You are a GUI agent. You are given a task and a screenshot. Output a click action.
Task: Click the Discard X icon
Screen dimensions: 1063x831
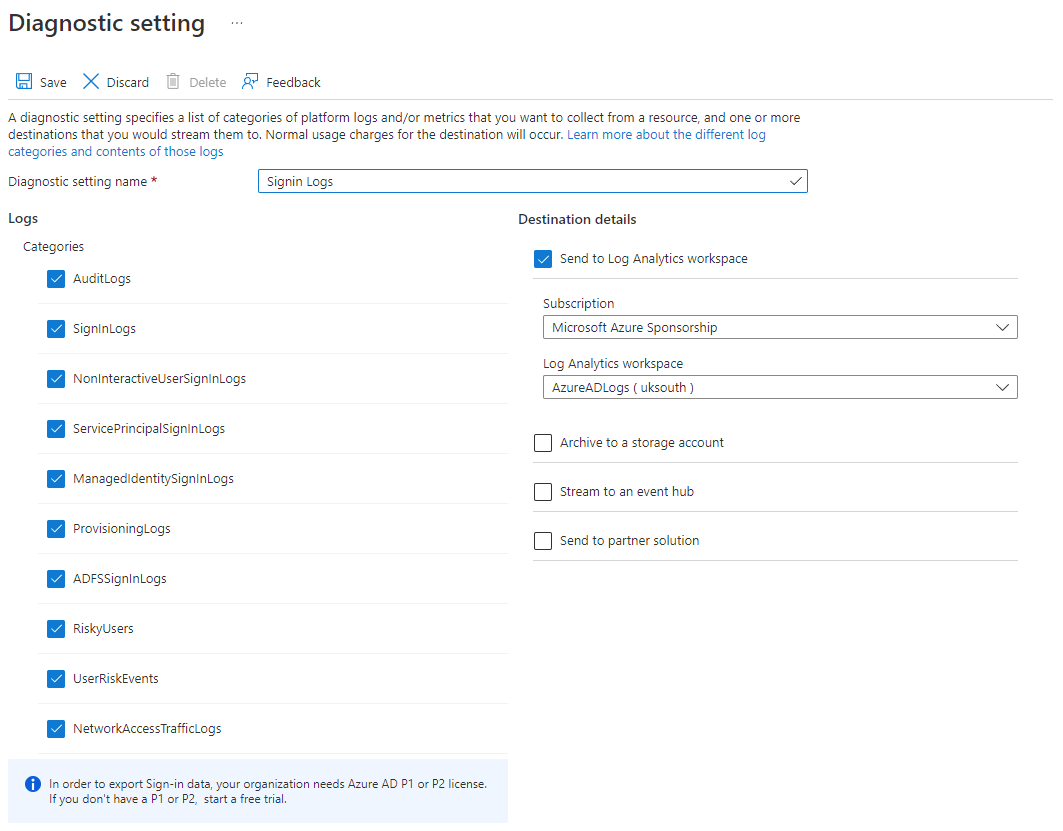91,82
